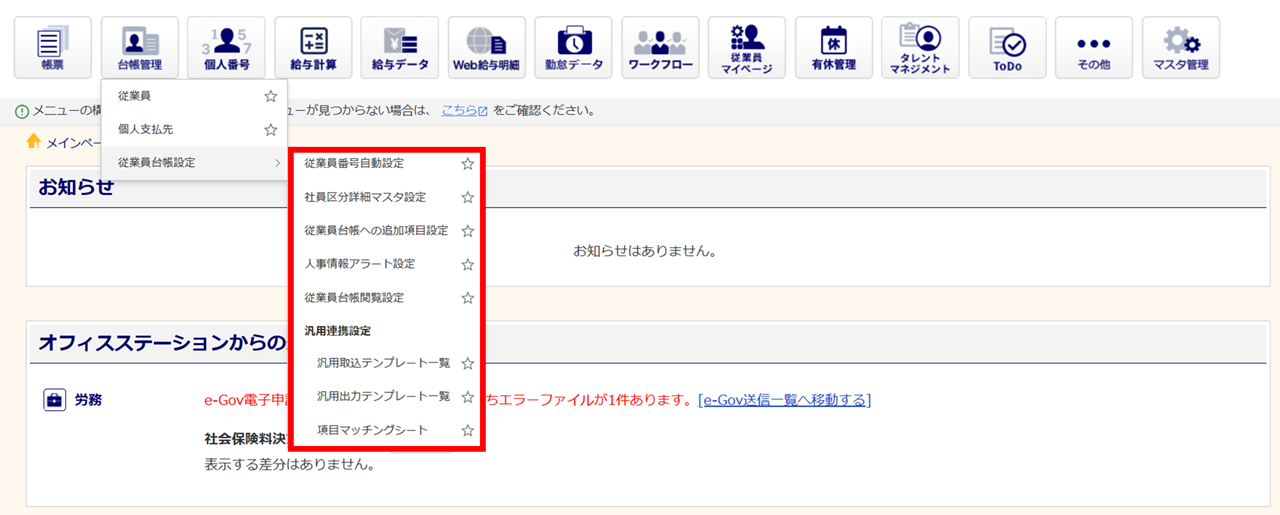Open the 有休管理 calendar icon
This screenshot has width=1280, height=515.
pos(833,48)
